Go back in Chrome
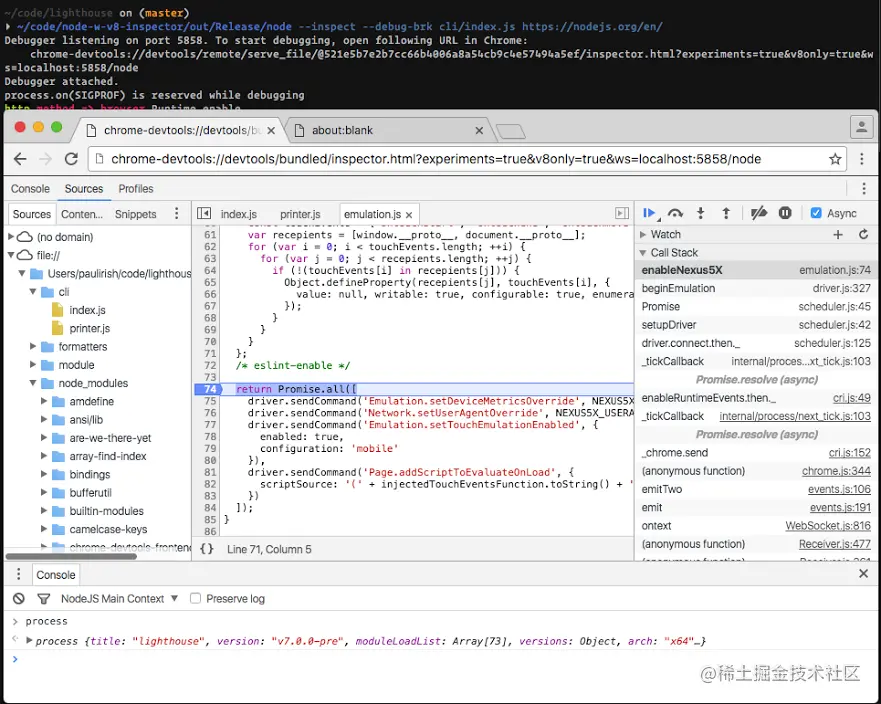Image resolution: width=881 pixels, height=704 pixels. click(20, 159)
